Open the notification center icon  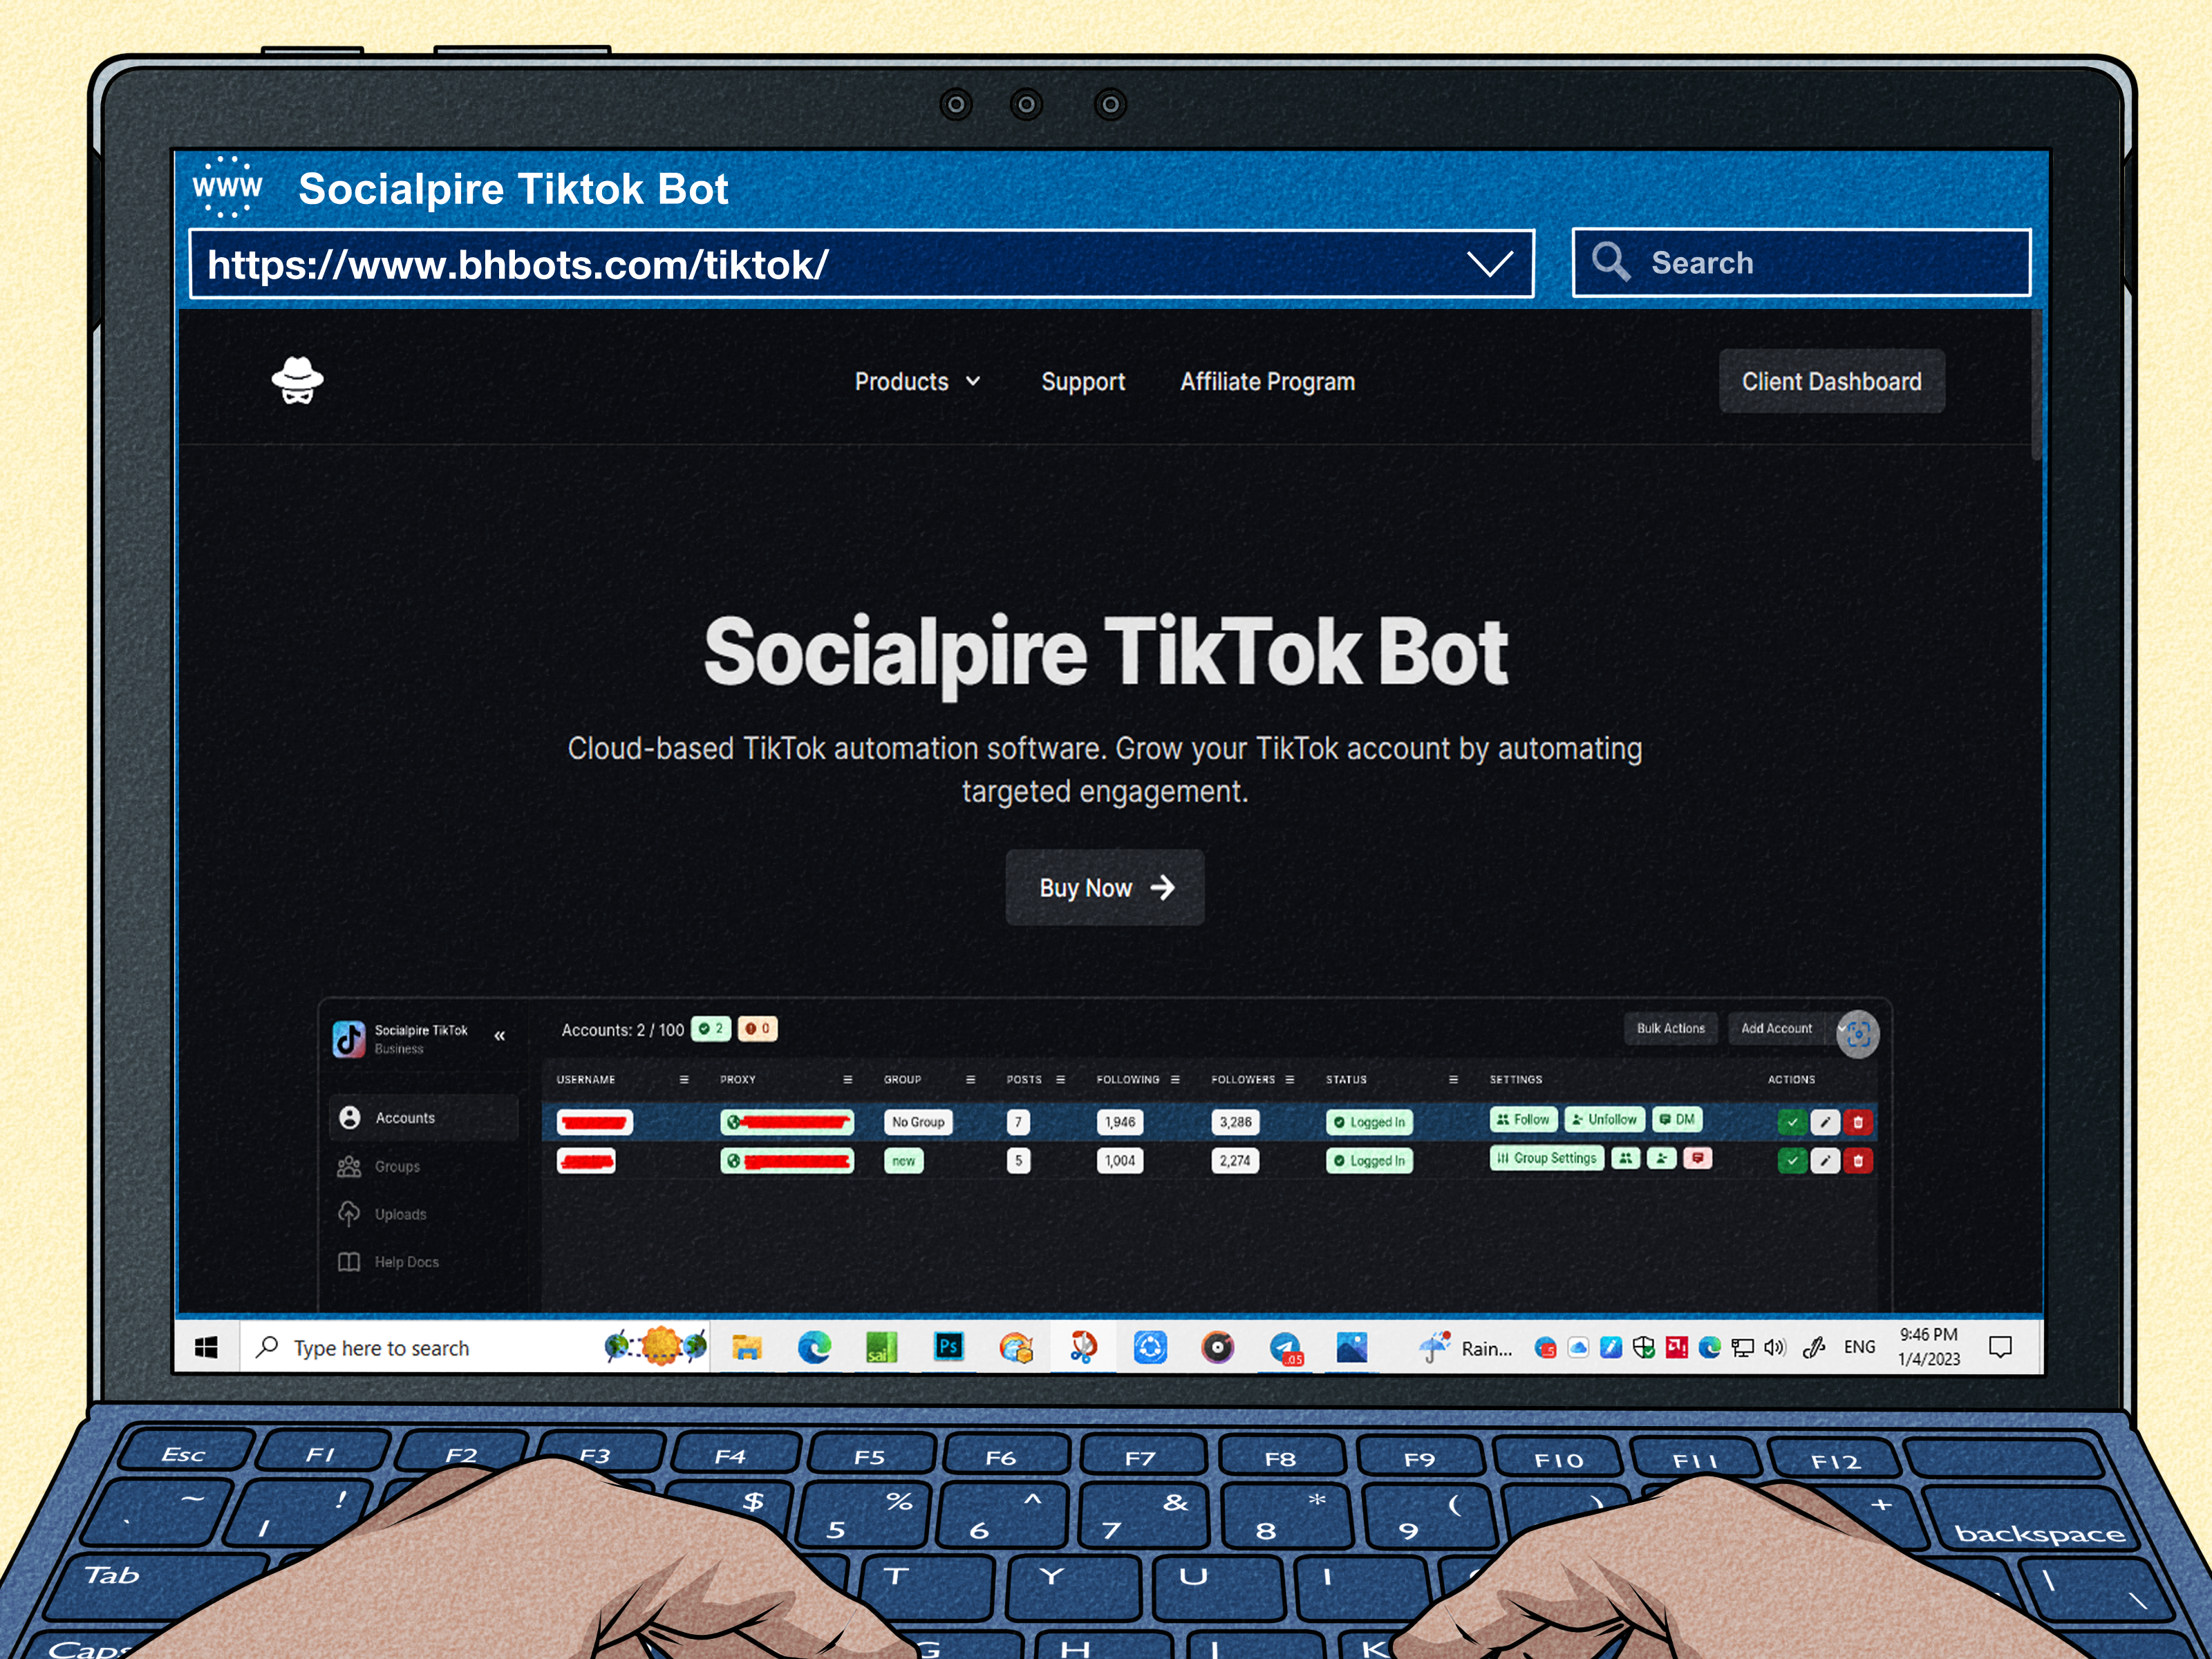tap(2000, 1348)
